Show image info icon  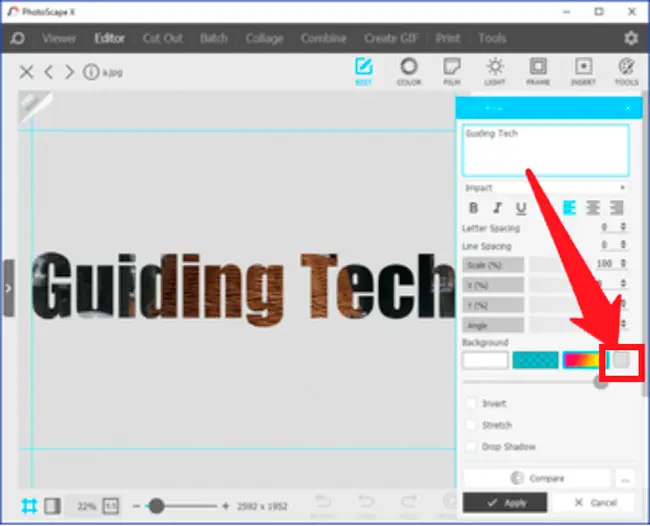(91, 72)
